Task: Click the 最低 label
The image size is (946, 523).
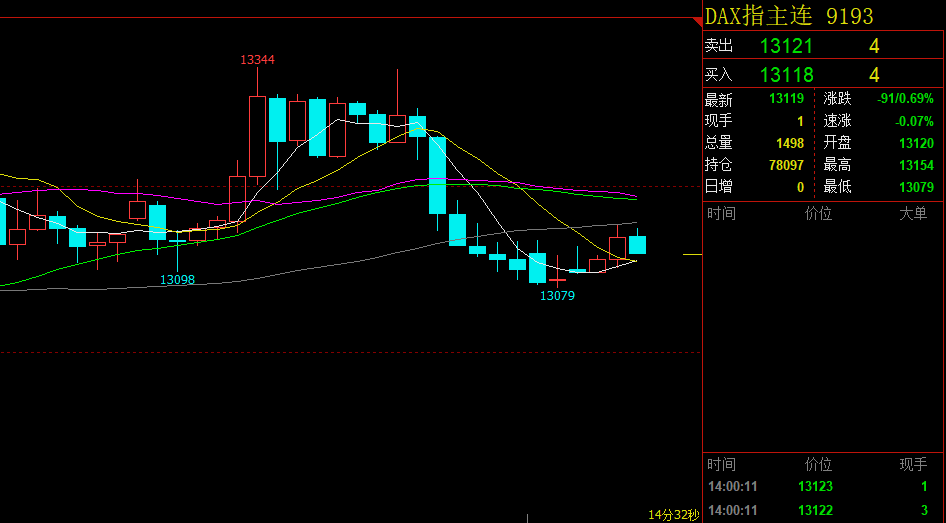Action: coord(837,187)
